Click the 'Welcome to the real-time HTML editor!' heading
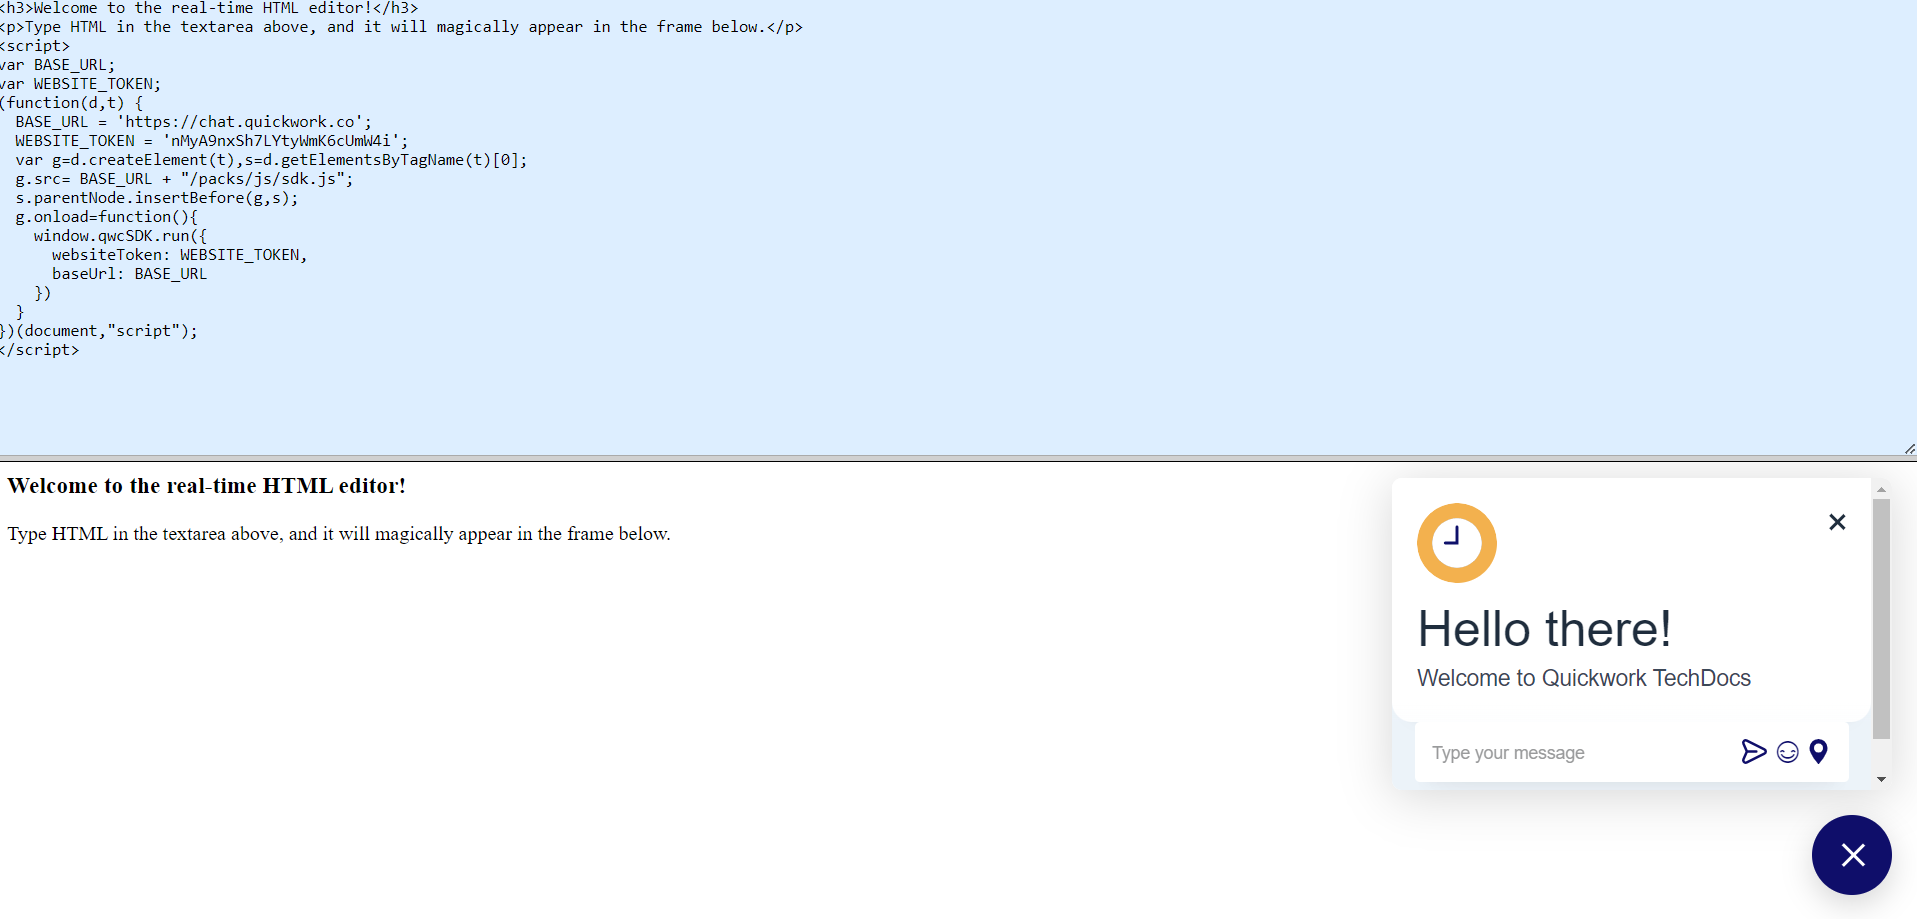This screenshot has height=919, width=1917. (x=206, y=486)
